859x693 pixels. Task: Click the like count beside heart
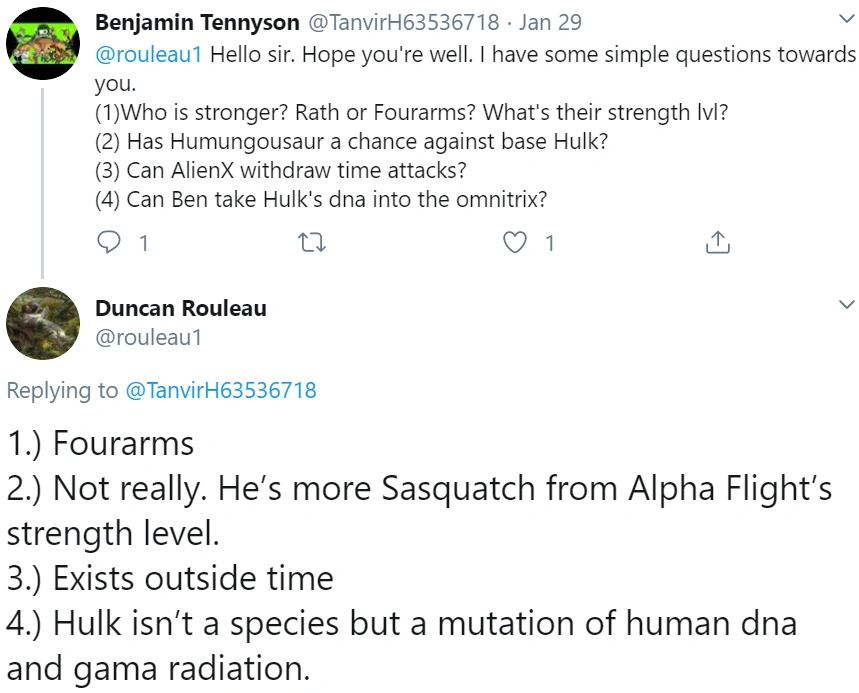[x=549, y=242]
